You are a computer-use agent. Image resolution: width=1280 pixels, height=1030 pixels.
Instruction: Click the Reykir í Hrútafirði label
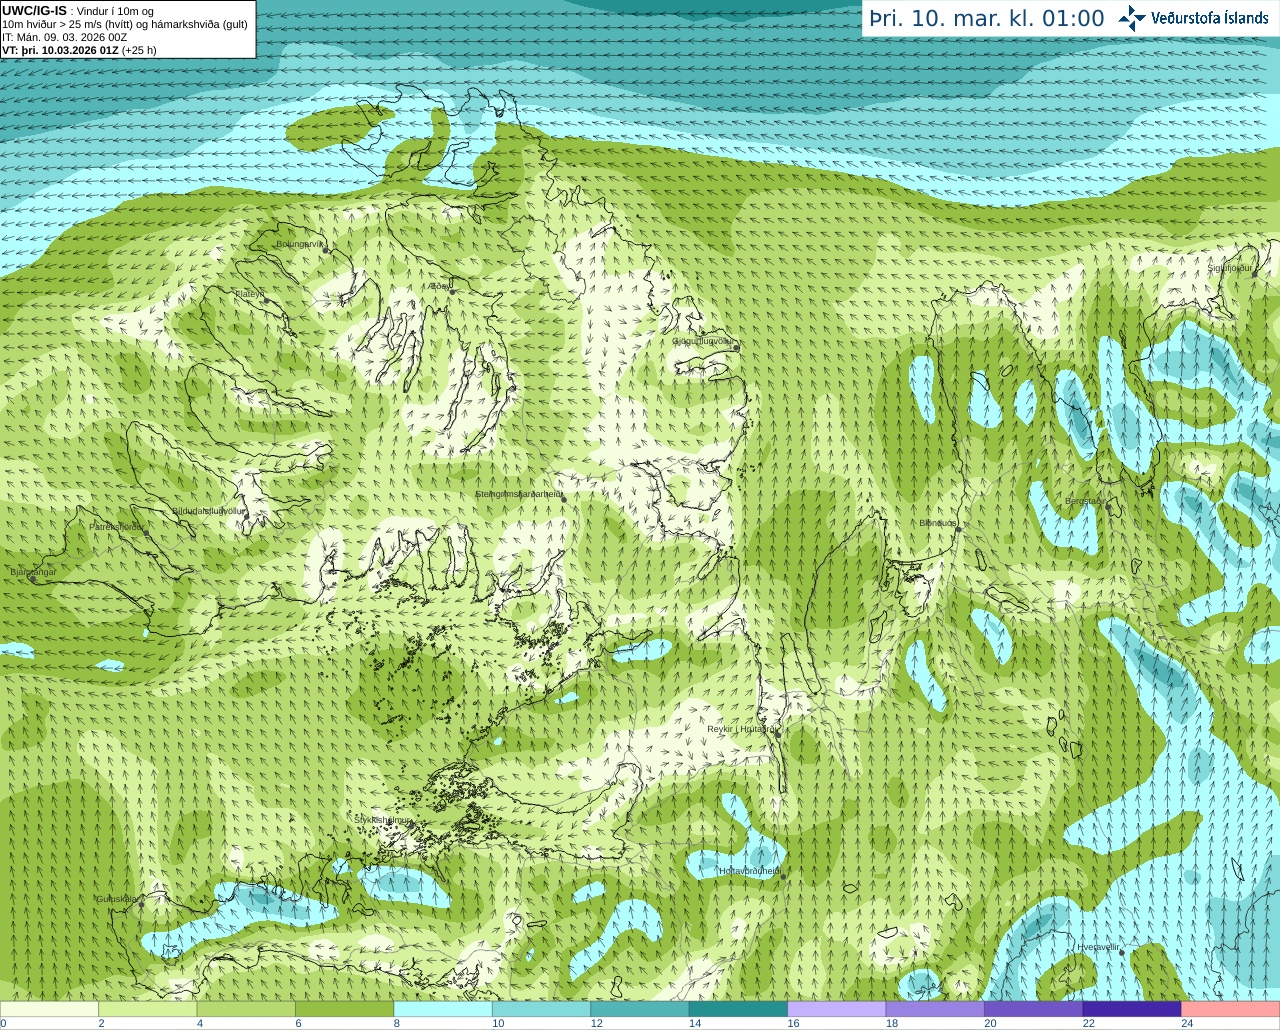click(741, 729)
